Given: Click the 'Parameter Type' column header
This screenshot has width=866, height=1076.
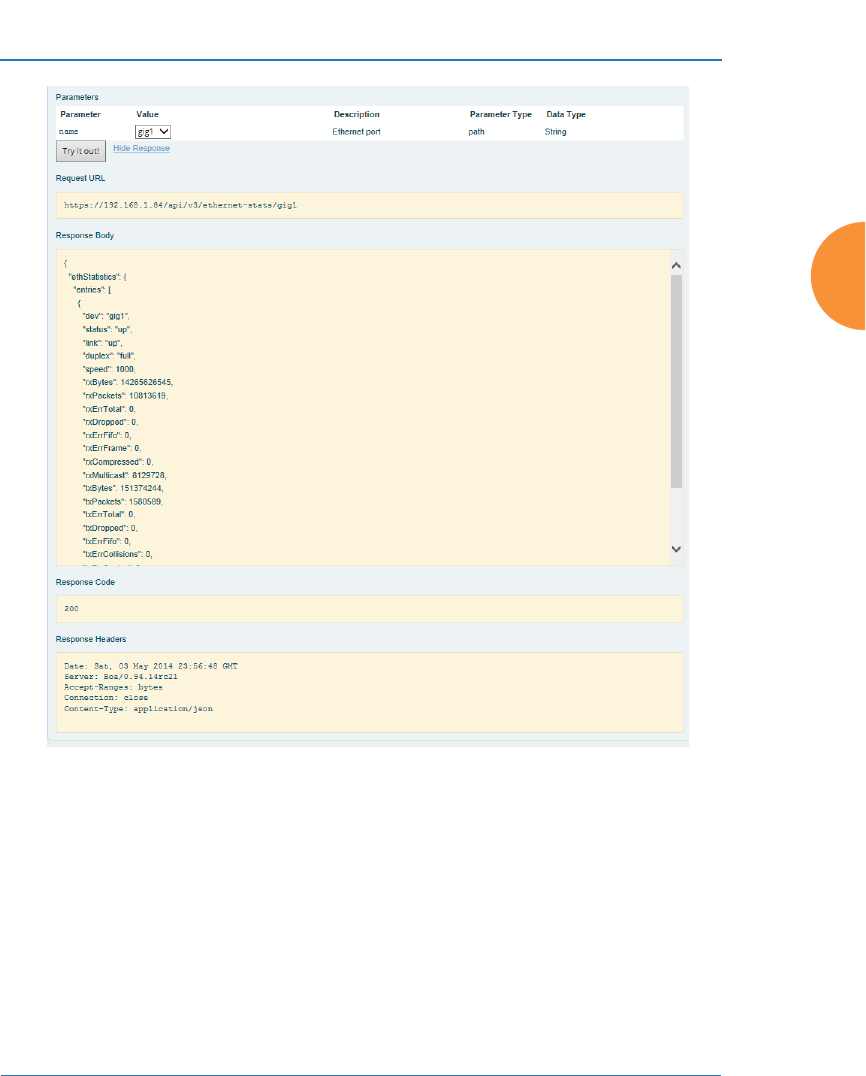Looking at the screenshot, I should [500, 115].
